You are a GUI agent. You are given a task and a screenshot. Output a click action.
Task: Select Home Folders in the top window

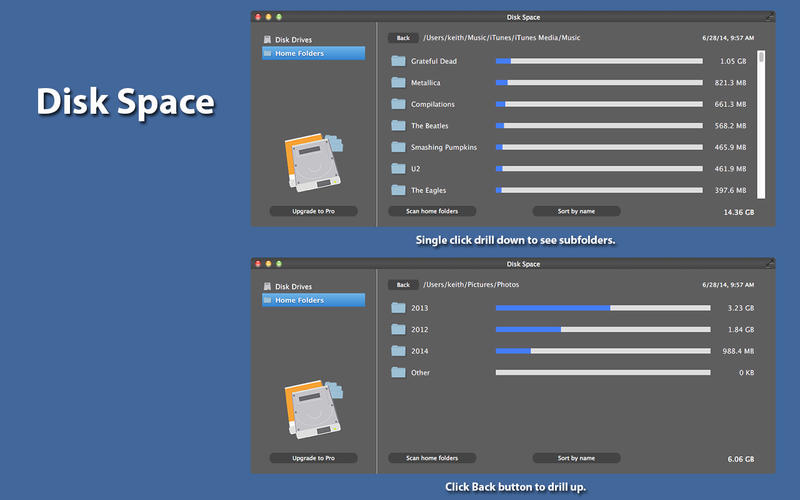[x=313, y=53]
